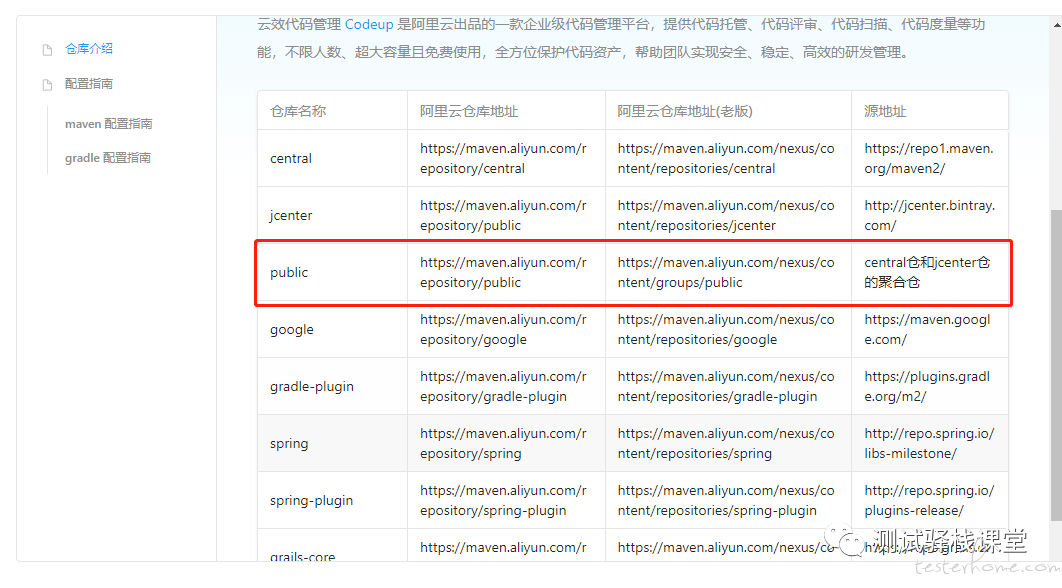Click the old repositories/jcenter nexus address
Viewport: 1062px width, 588px height.
[x=726, y=215]
